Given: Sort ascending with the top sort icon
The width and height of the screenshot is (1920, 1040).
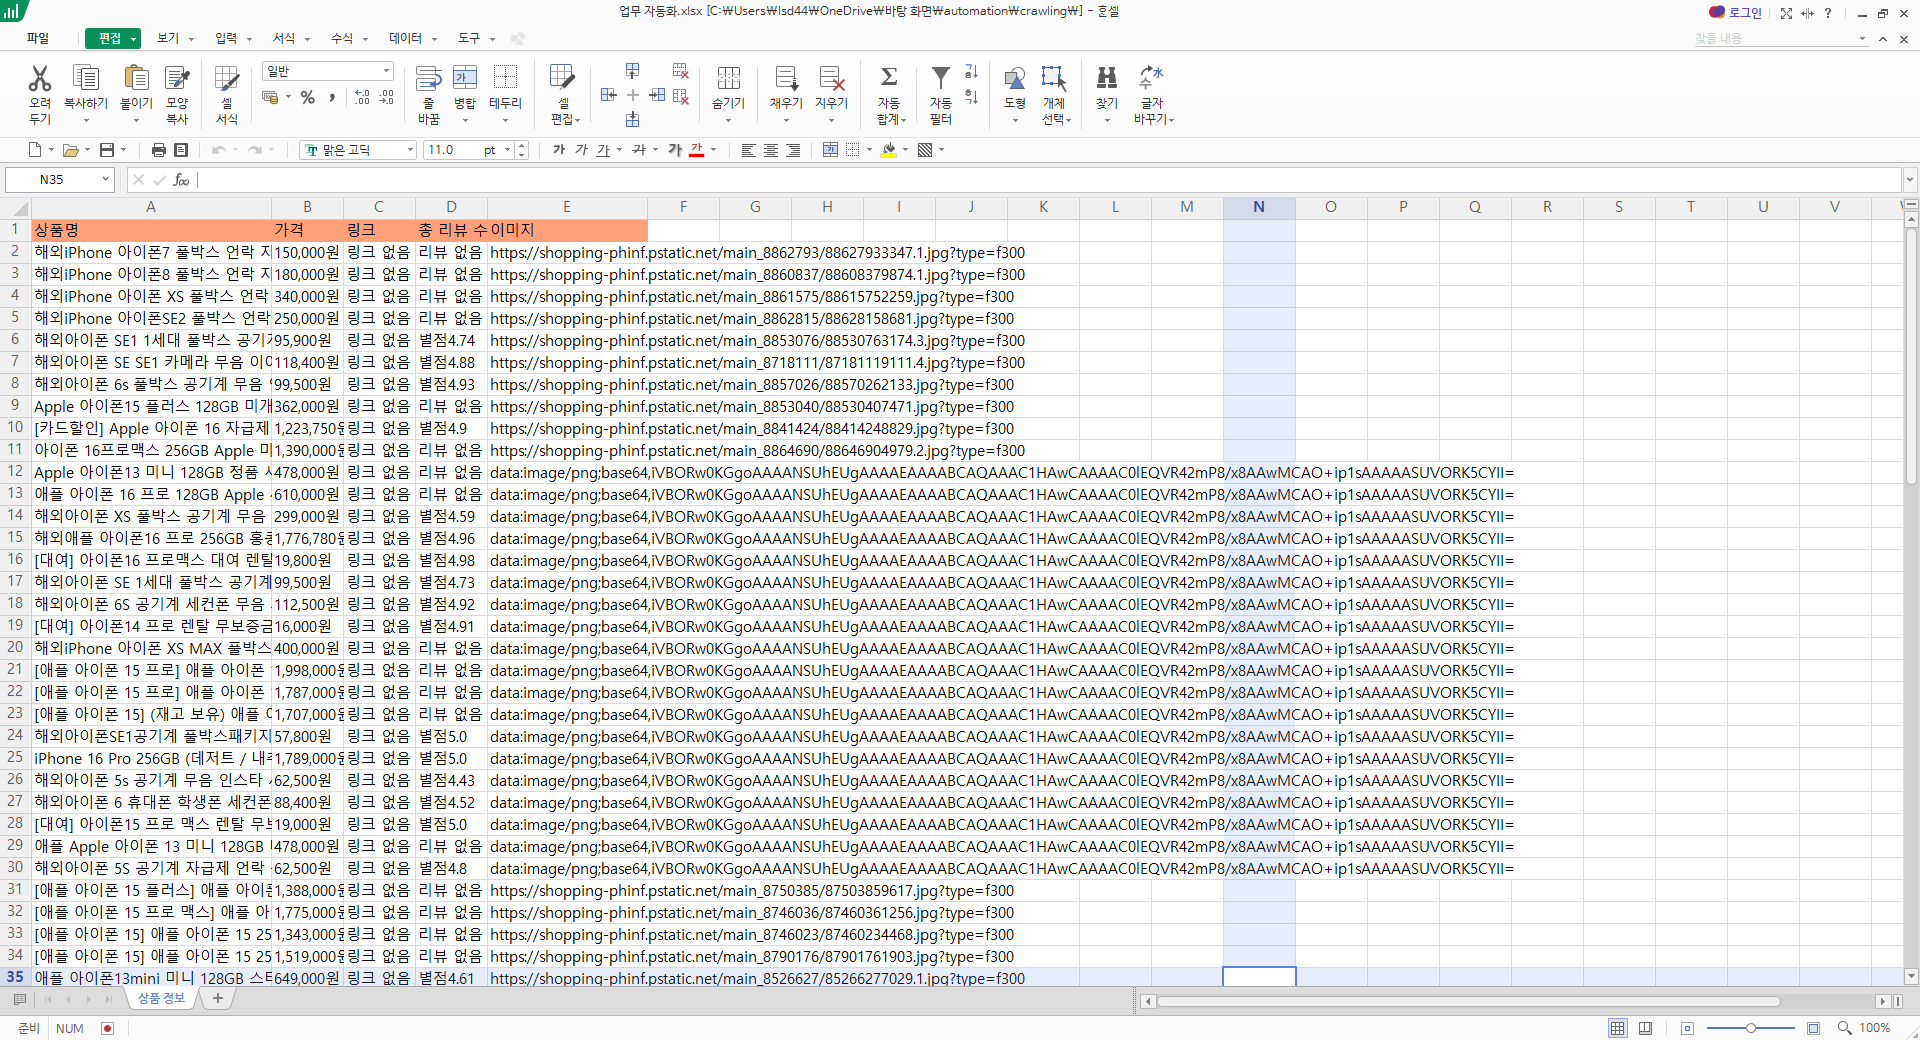Looking at the screenshot, I should pyautogui.click(x=971, y=72).
